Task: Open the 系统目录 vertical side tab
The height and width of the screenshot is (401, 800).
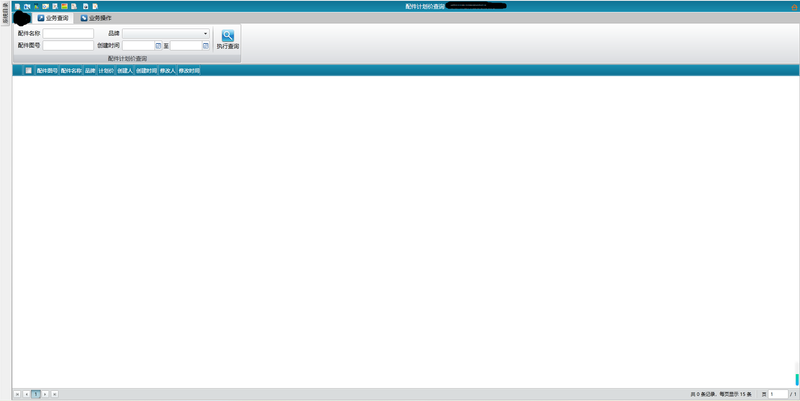Action: 5,13
